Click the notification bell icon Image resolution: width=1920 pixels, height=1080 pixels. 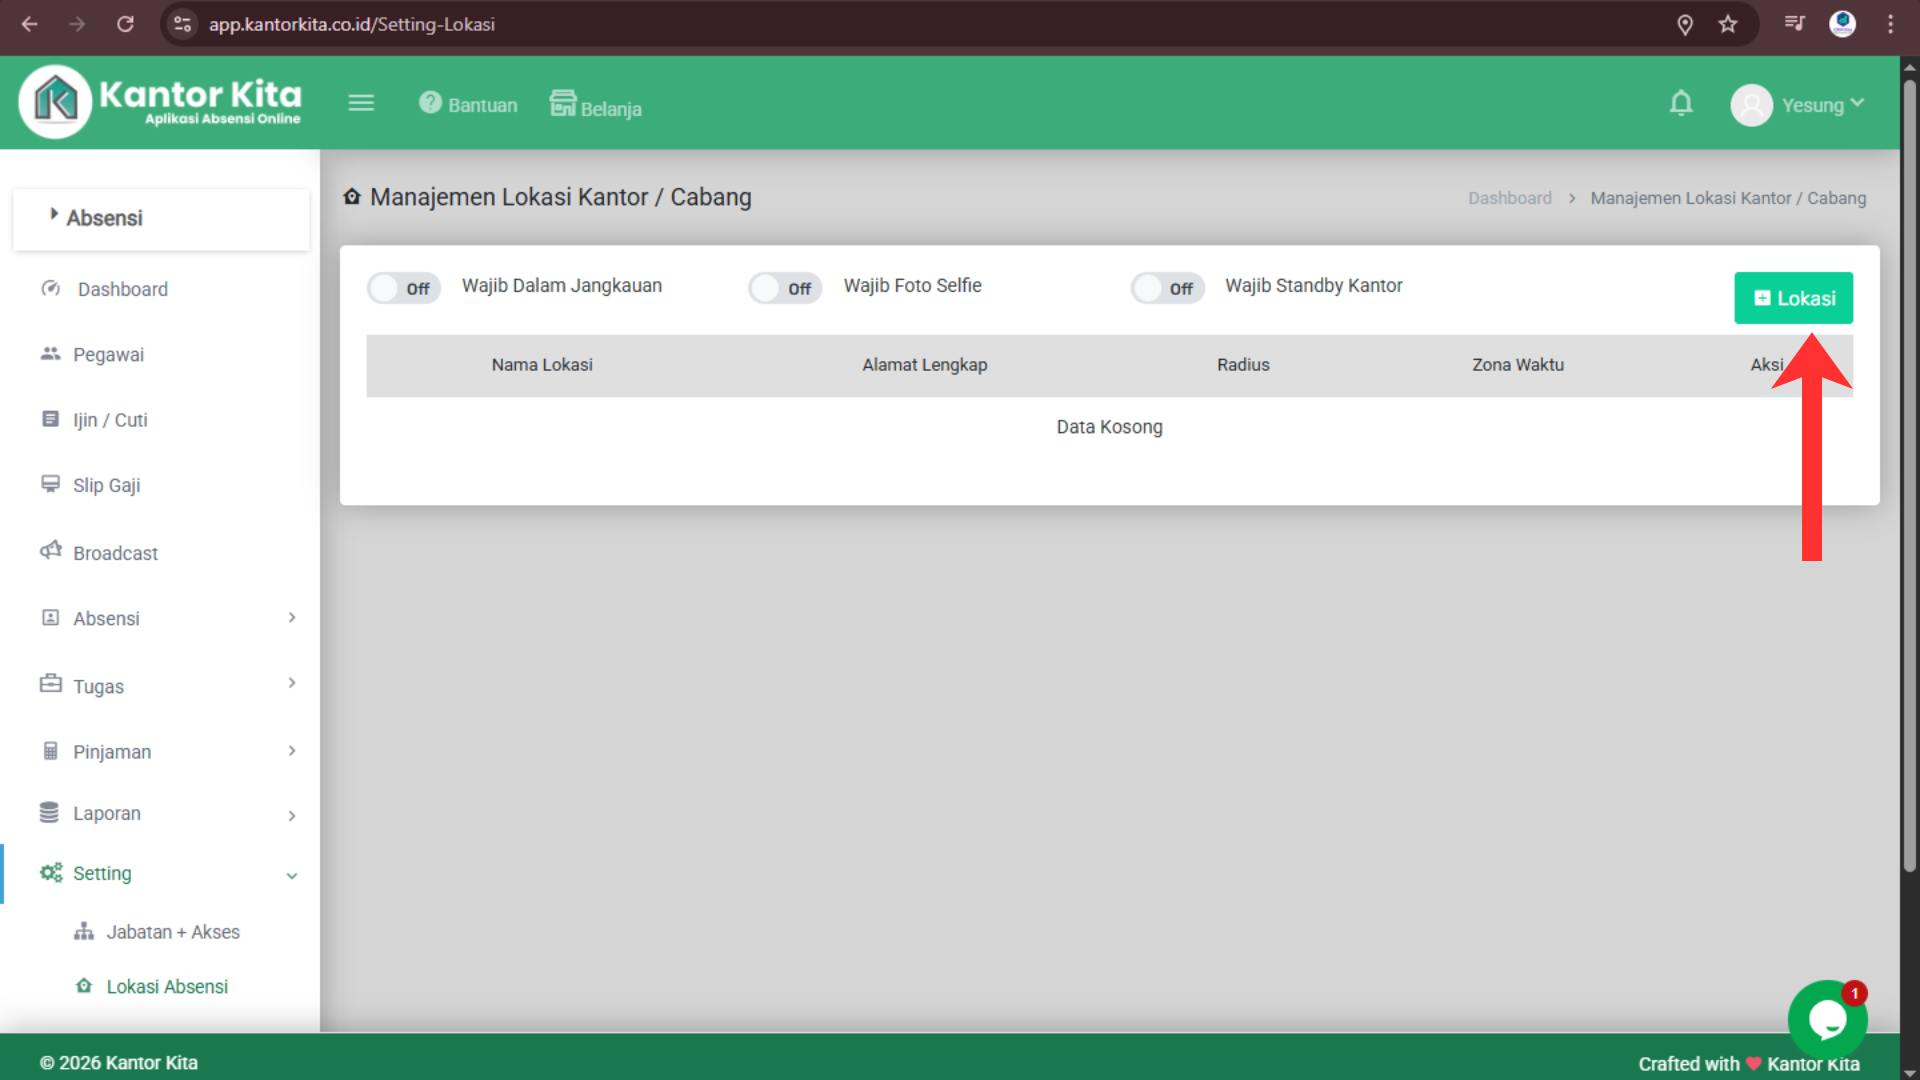(1681, 104)
